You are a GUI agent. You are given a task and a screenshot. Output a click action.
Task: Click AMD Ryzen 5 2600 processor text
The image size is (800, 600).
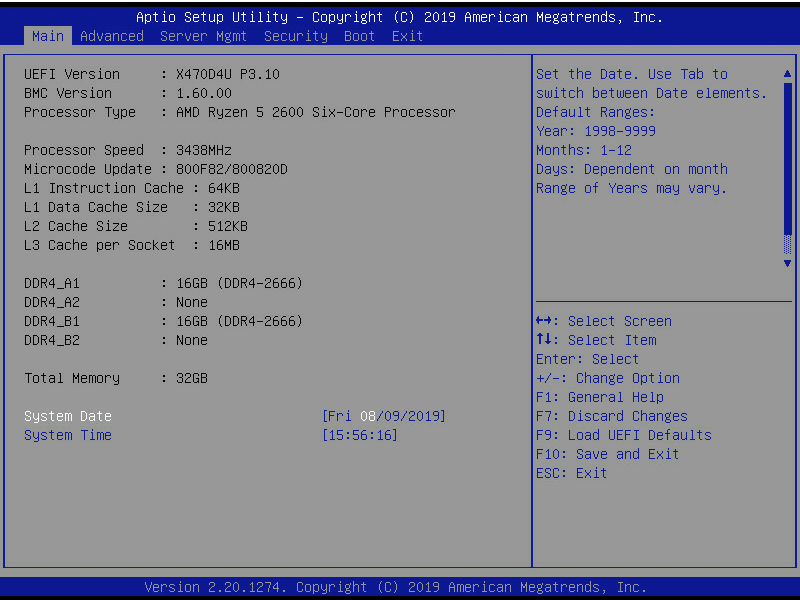316,112
